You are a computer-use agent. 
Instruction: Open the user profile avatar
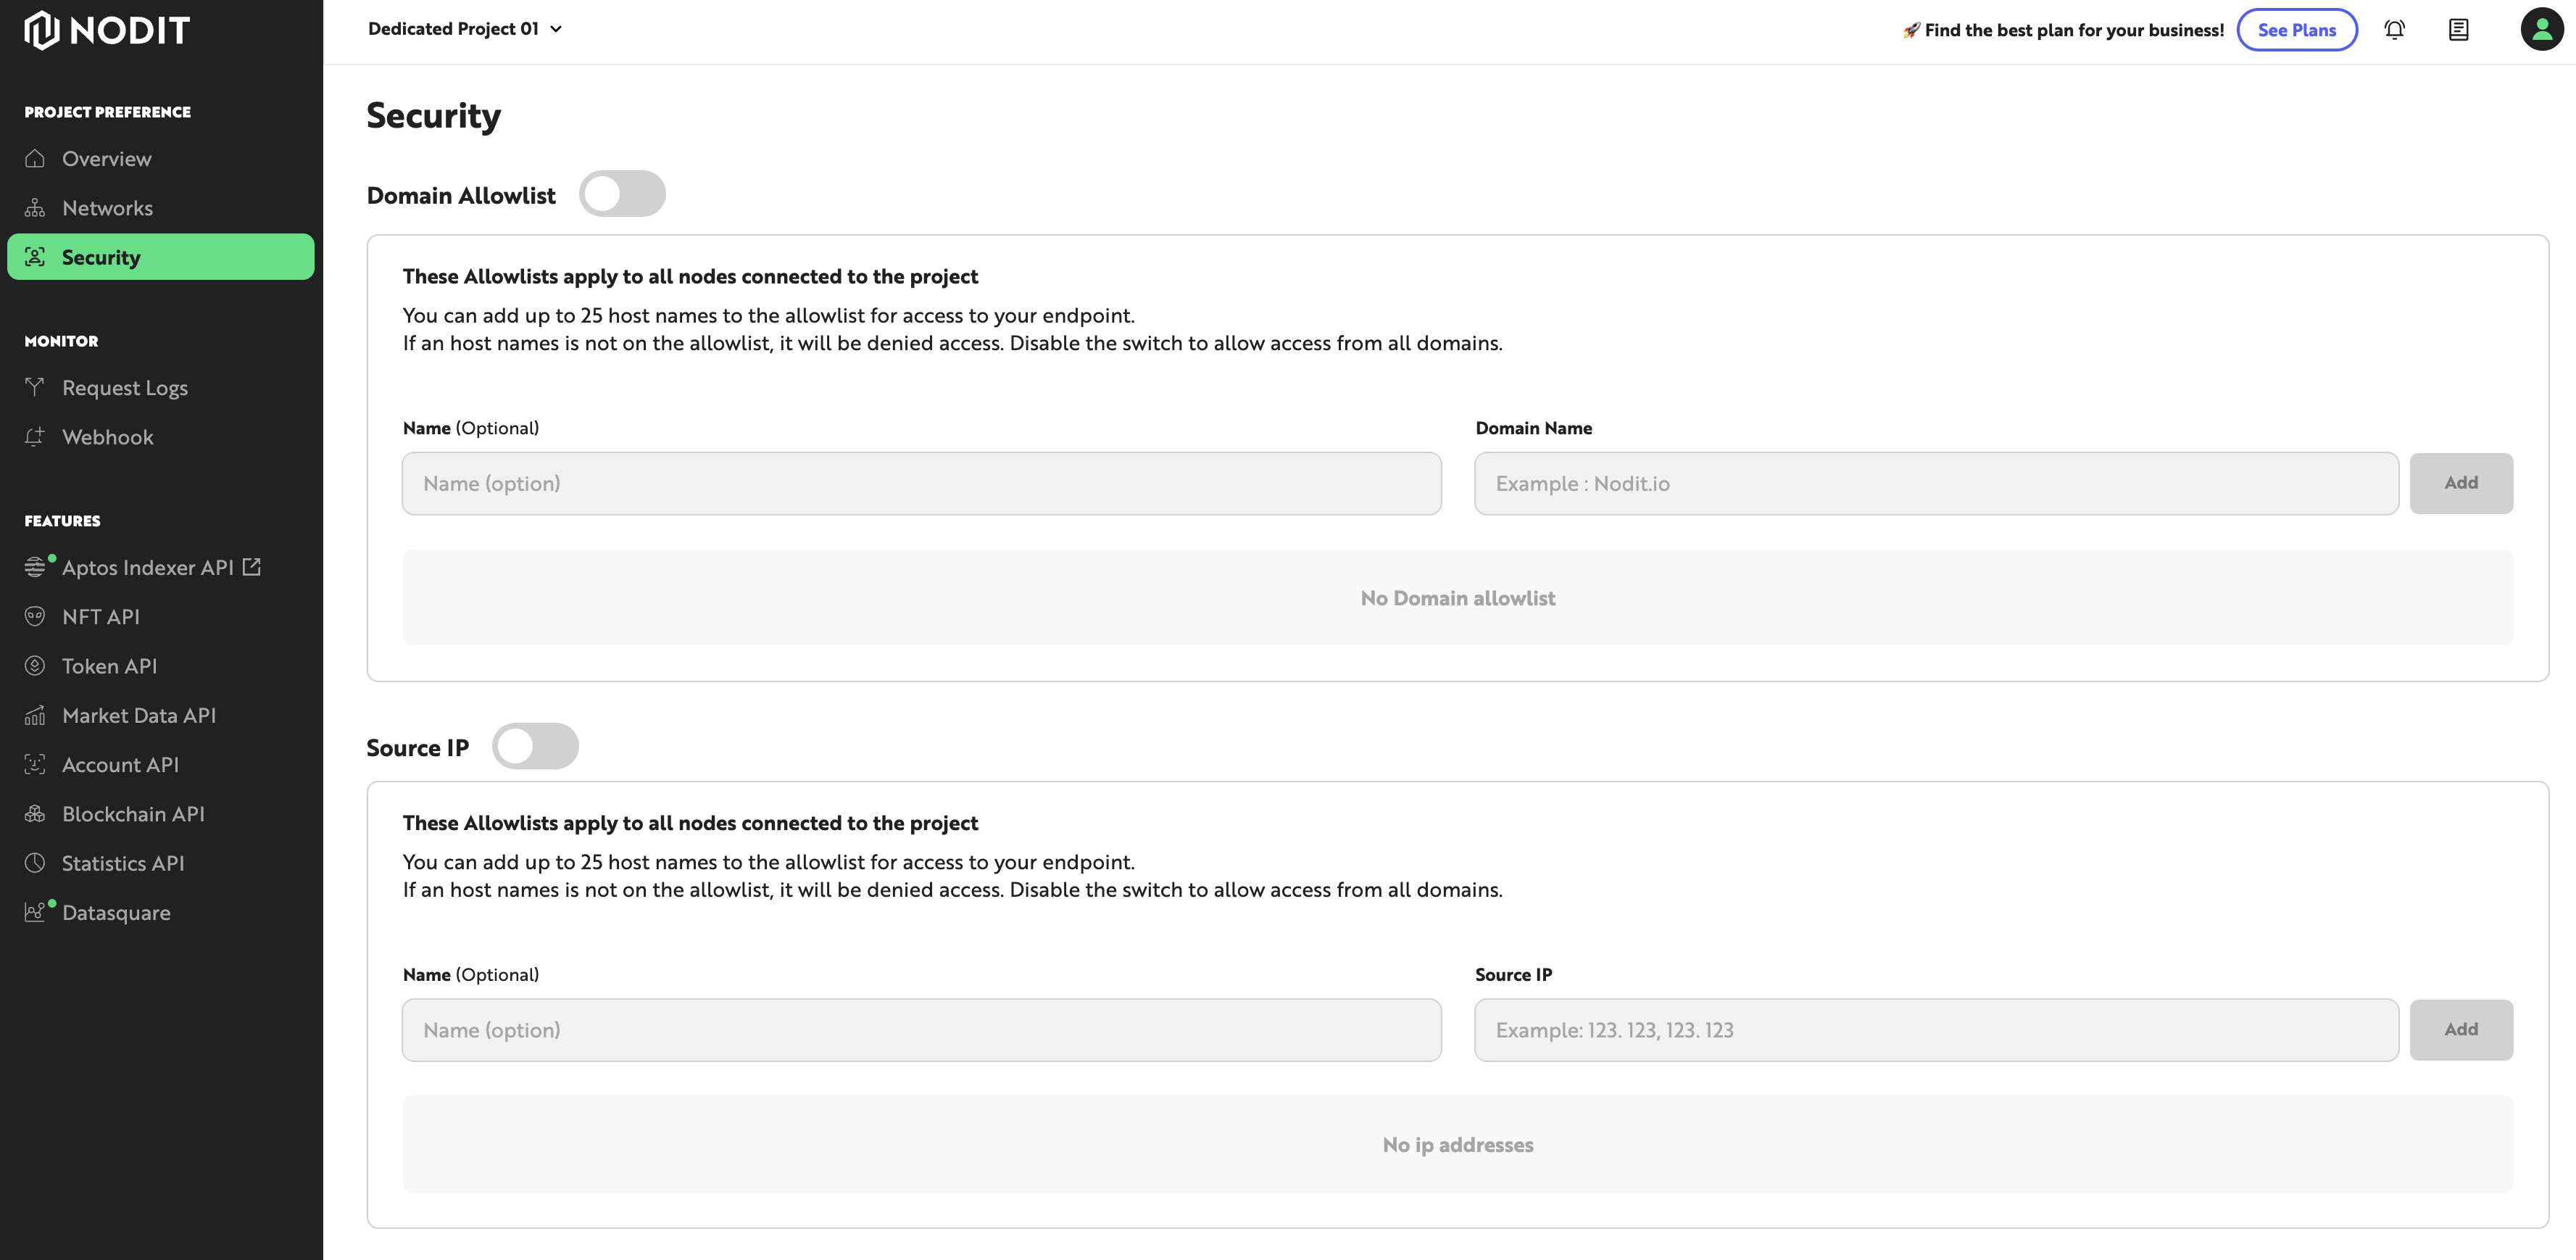tap(2541, 29)
